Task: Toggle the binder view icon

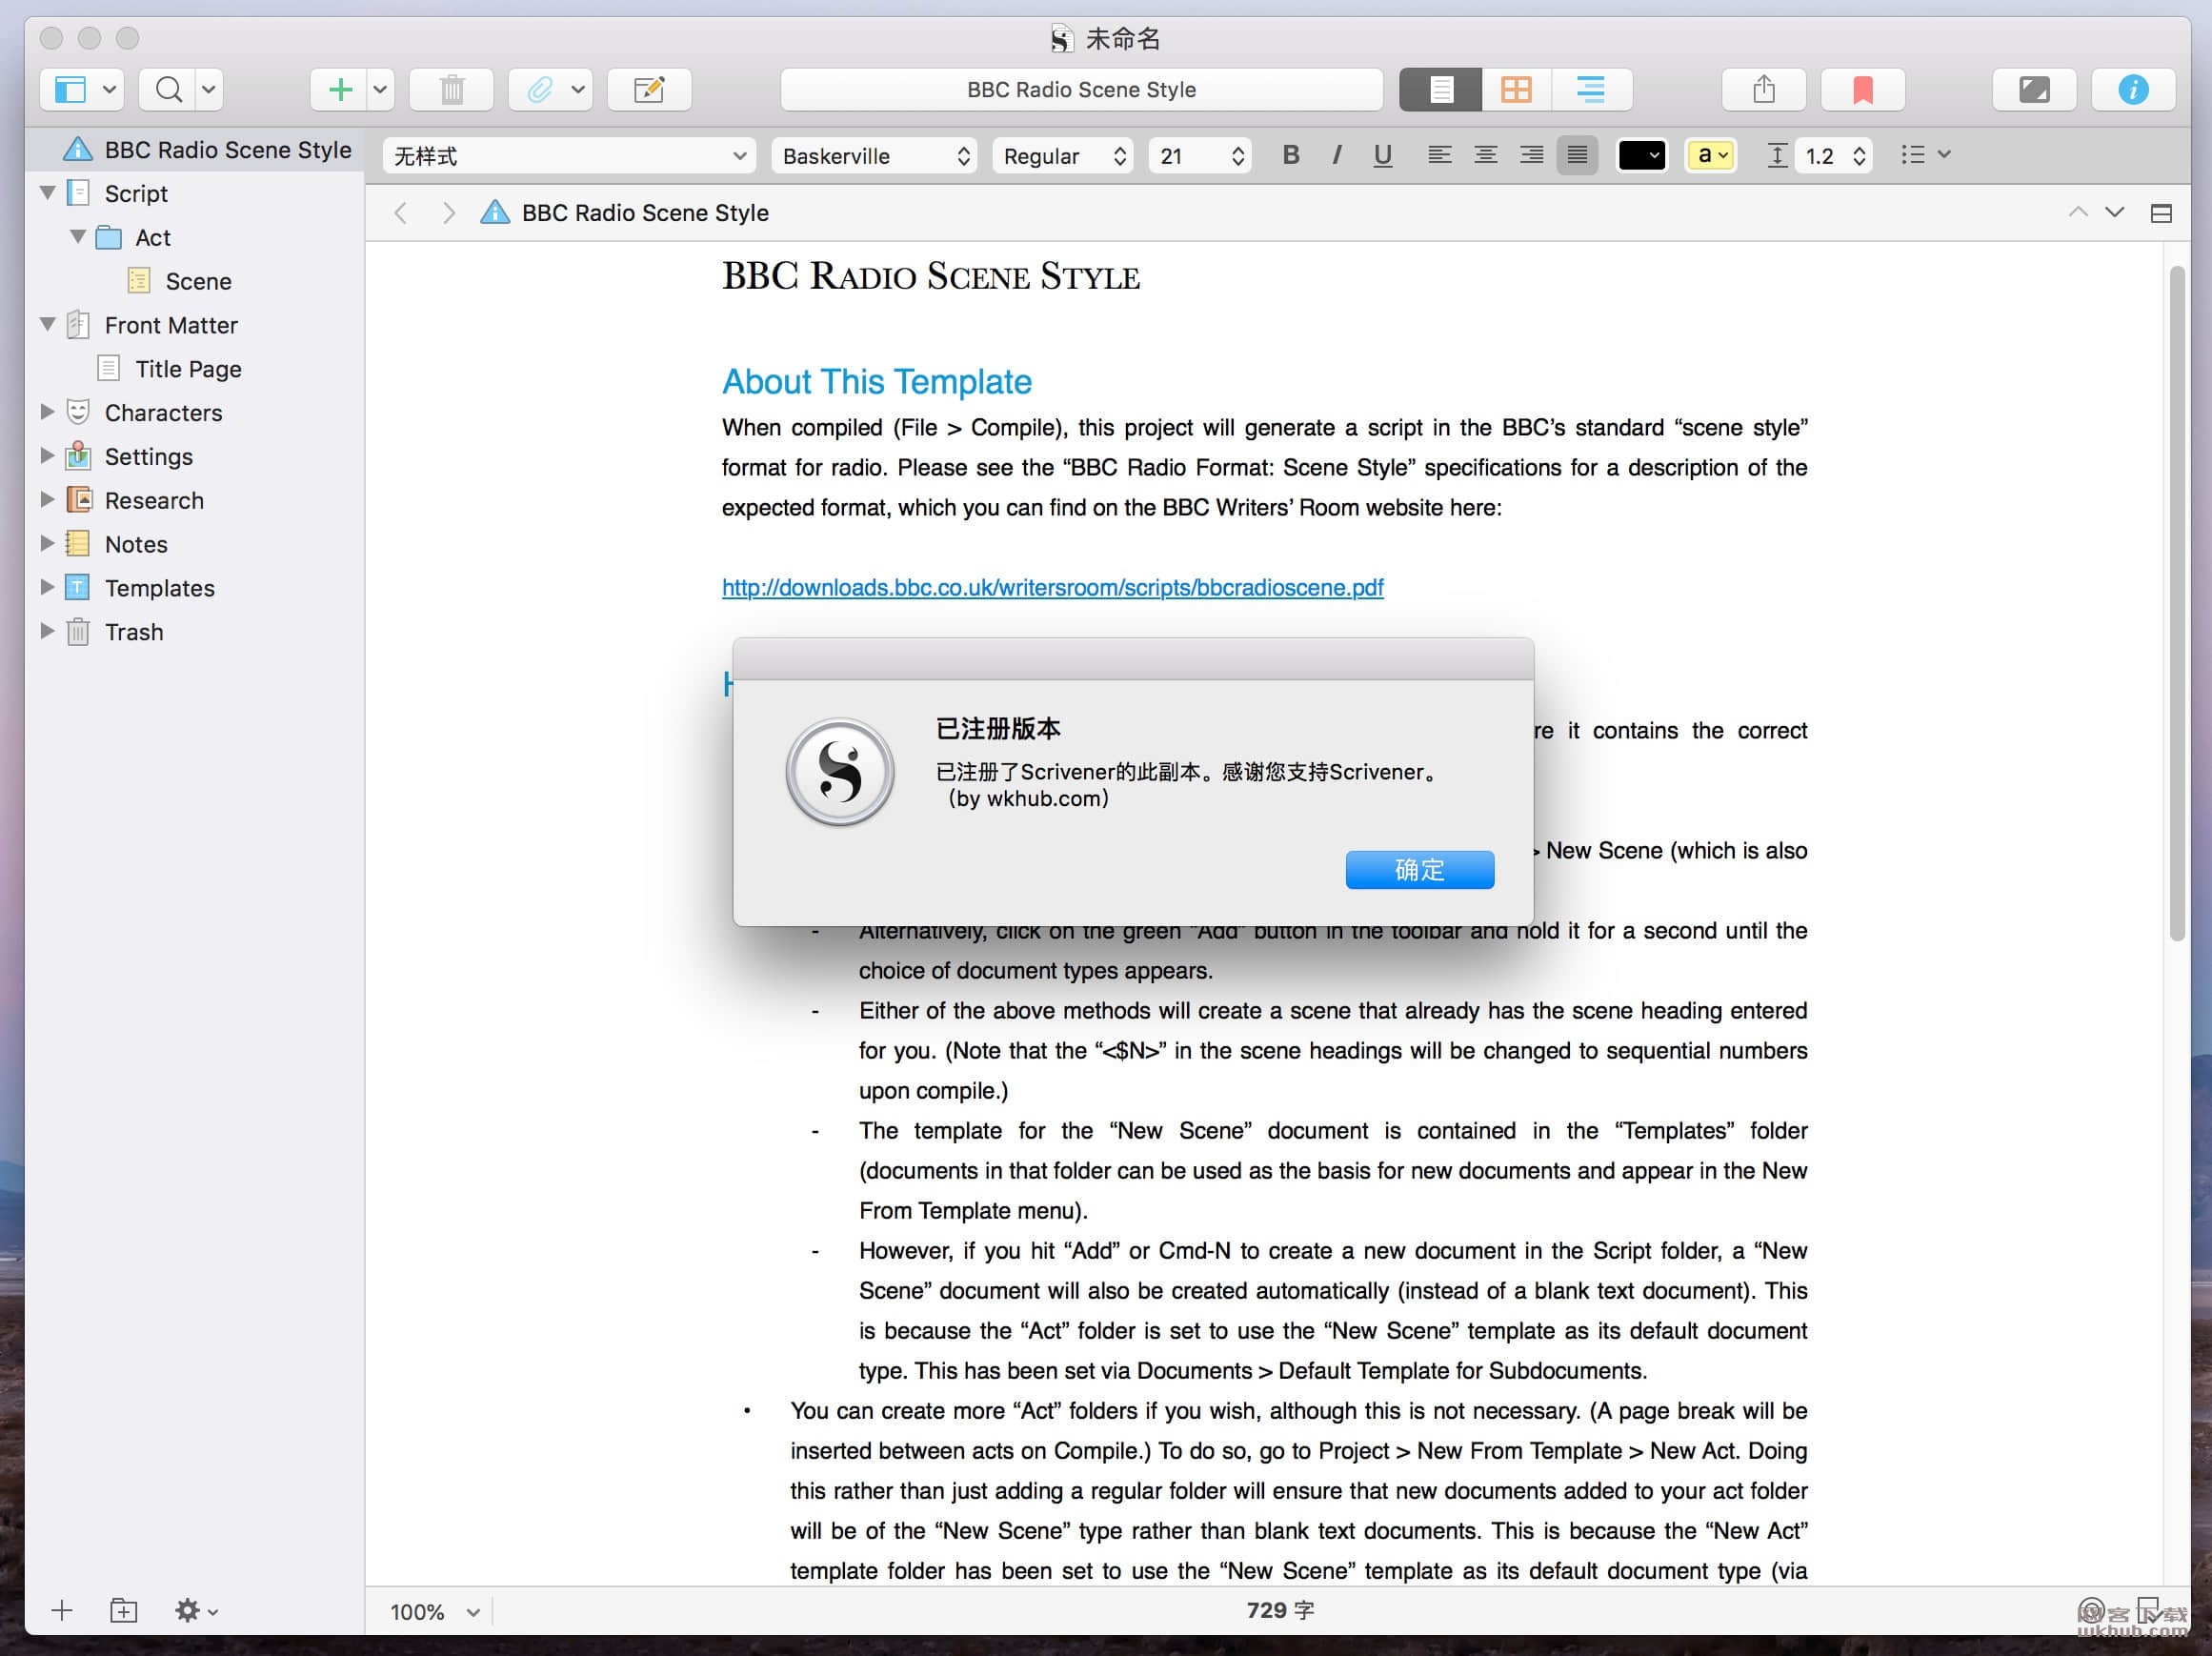Action: (70, 90)
